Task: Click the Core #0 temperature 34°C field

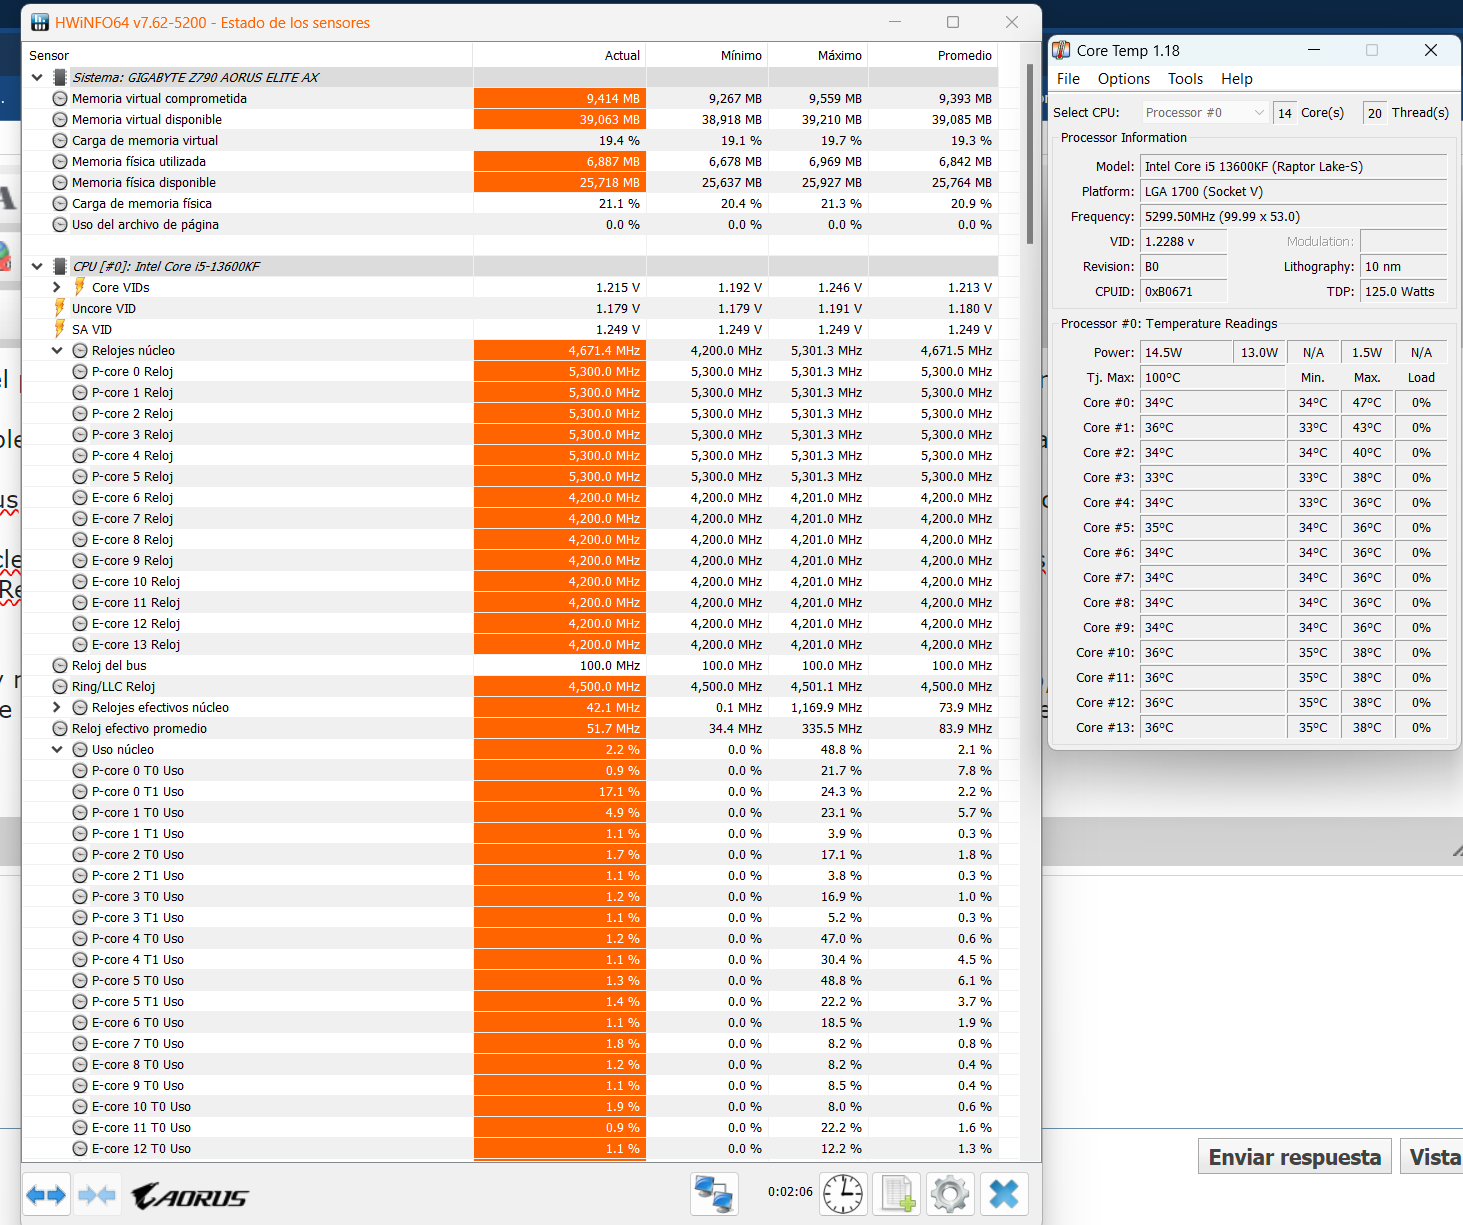Action: tap(1212, 403)
